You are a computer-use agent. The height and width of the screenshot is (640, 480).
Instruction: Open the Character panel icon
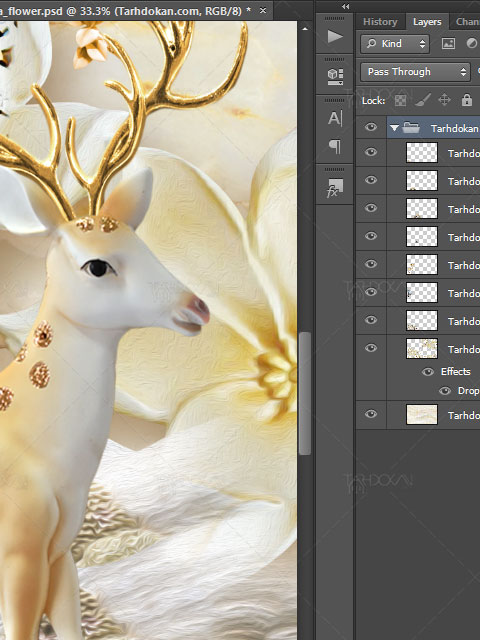(x=335, y=119)
